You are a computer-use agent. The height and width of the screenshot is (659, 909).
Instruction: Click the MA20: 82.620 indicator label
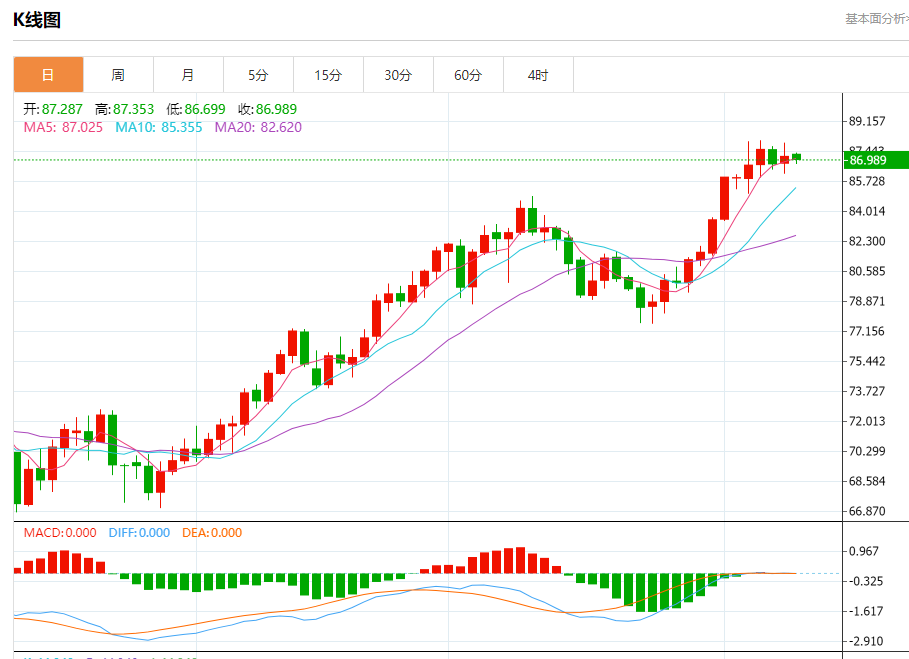(x=258, y=127)
